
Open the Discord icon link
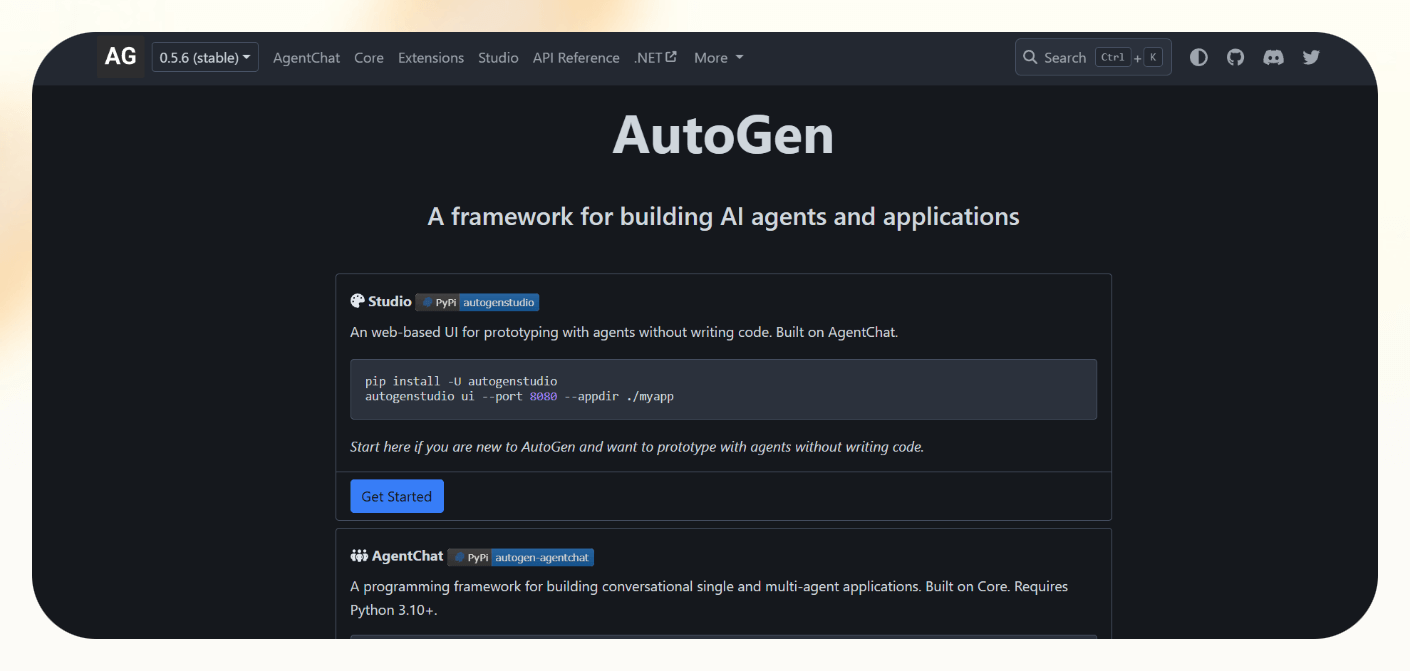[x=1273, y=57]
